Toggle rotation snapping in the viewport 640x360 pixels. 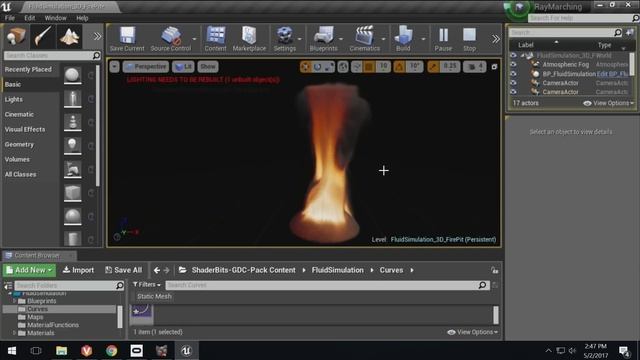pos(399,67)
